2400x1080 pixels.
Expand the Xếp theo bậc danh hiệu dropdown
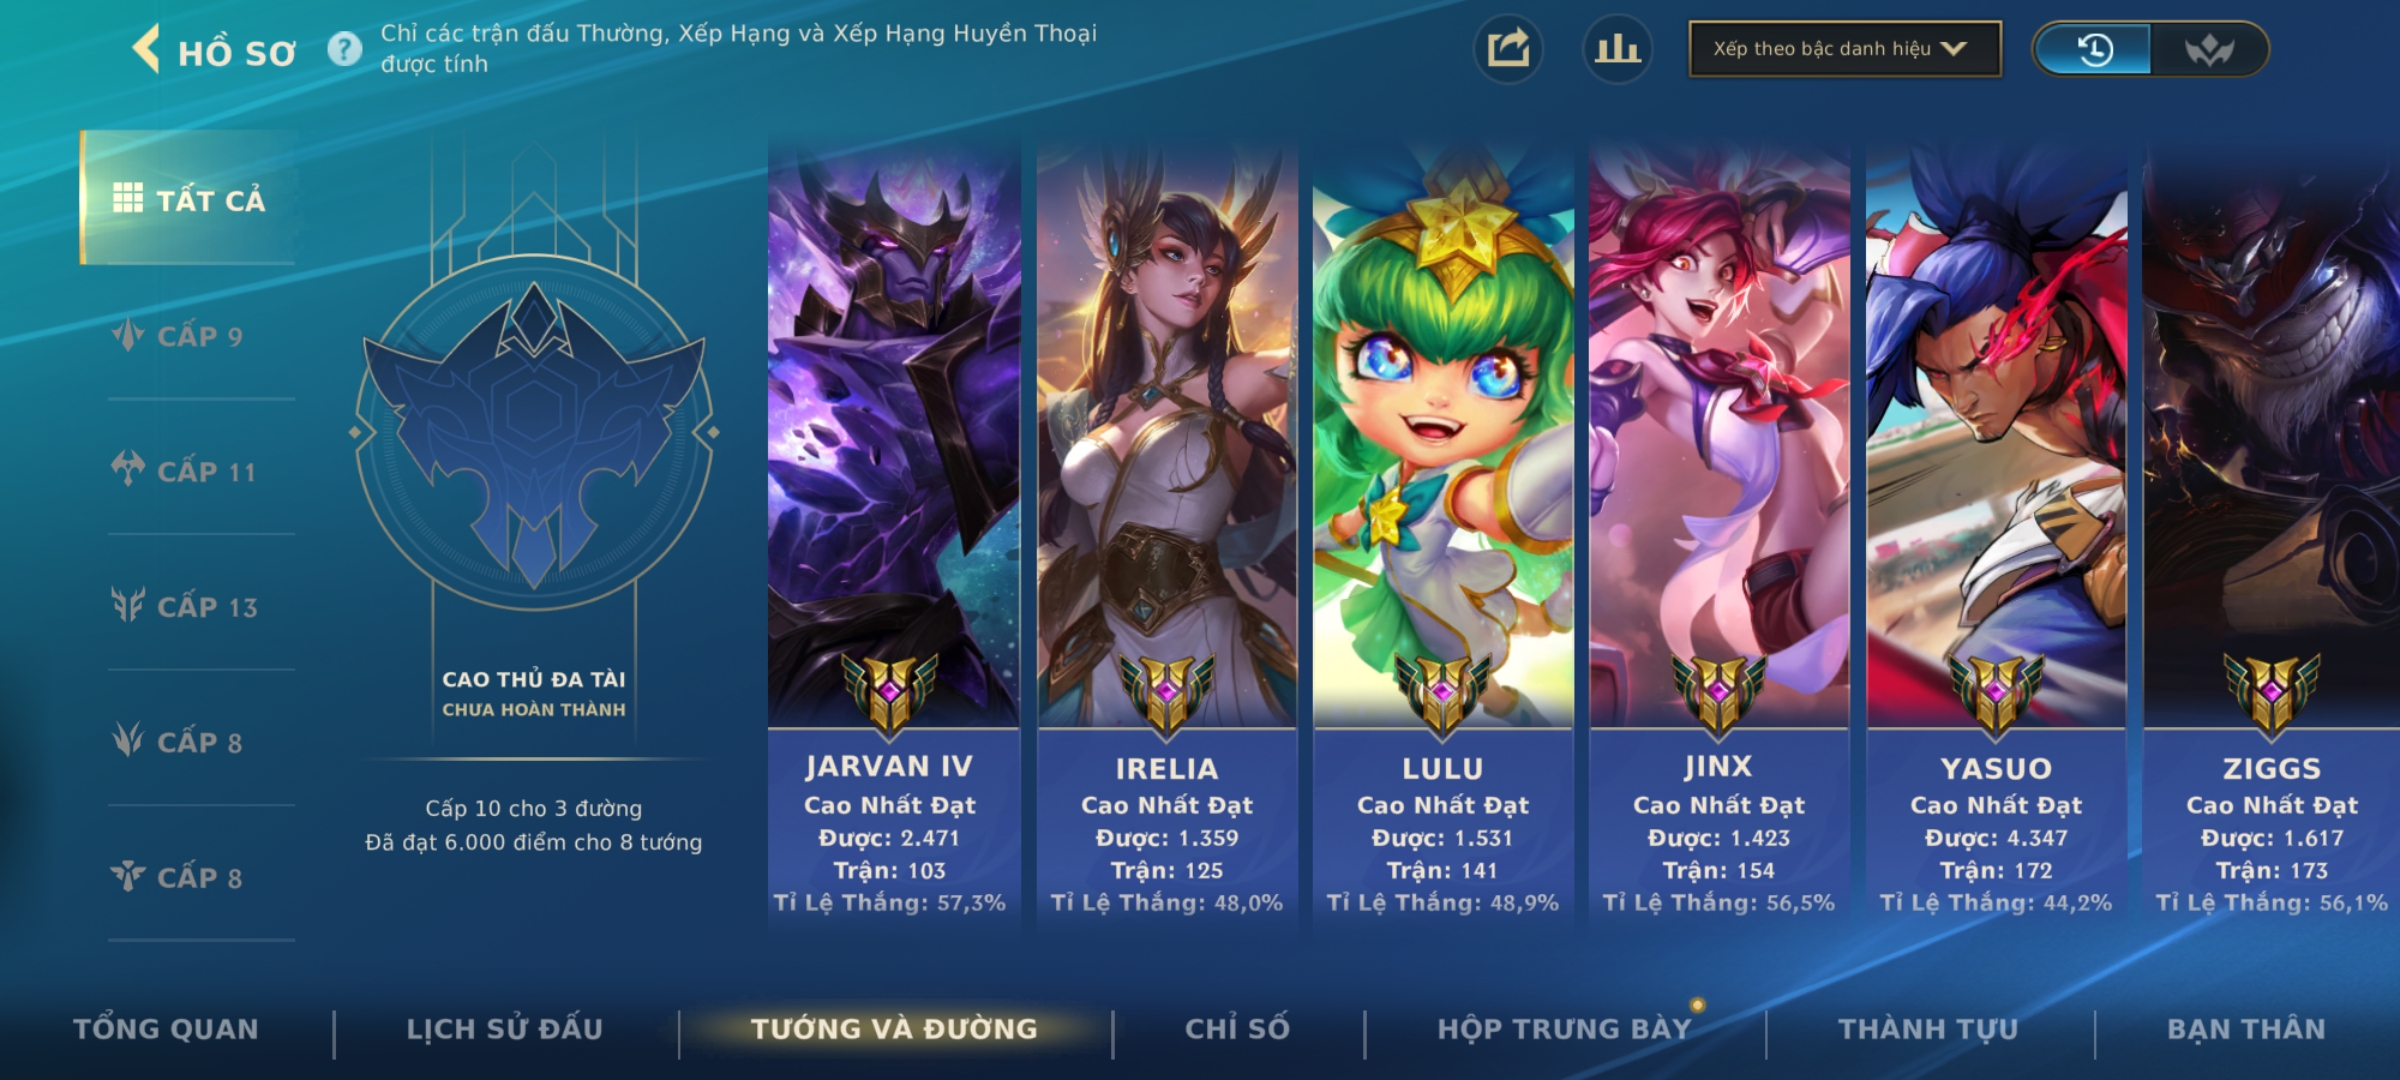1845,49
